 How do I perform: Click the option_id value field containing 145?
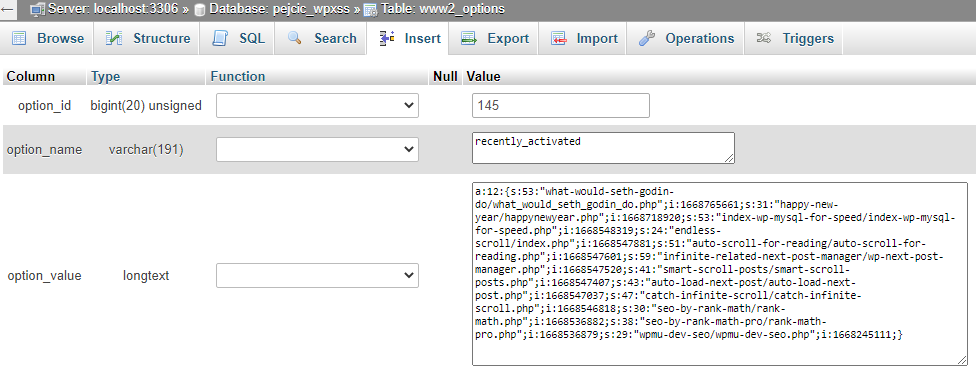coord(561,105)
